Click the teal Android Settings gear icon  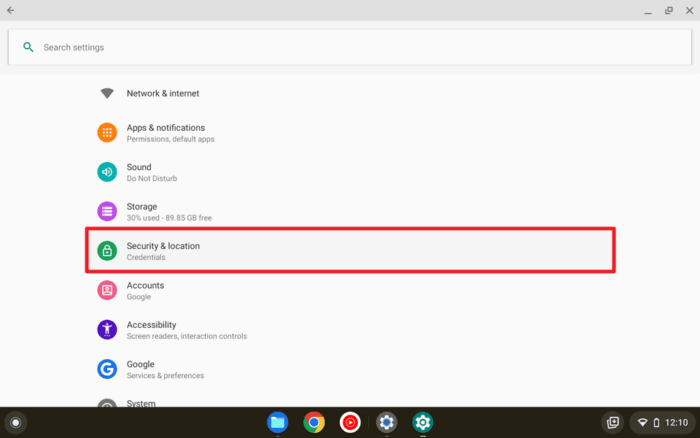click(423, 422)
